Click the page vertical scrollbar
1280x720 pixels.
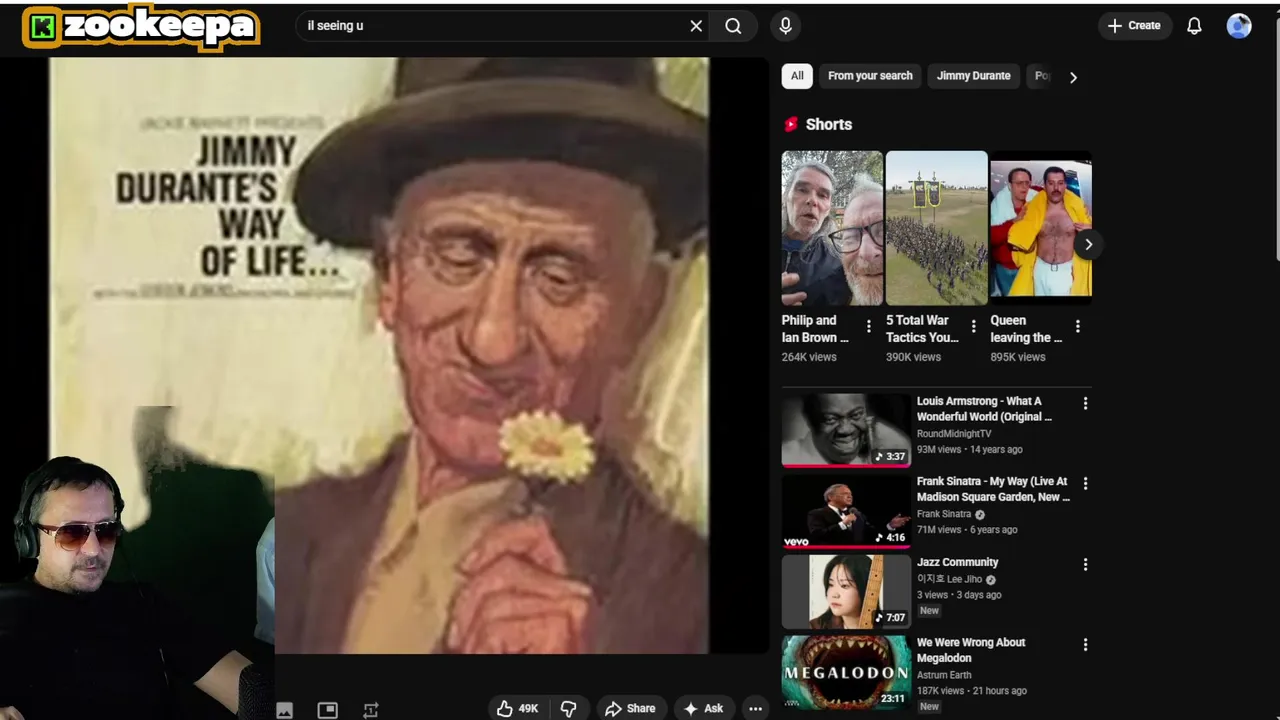(1275, 140)
